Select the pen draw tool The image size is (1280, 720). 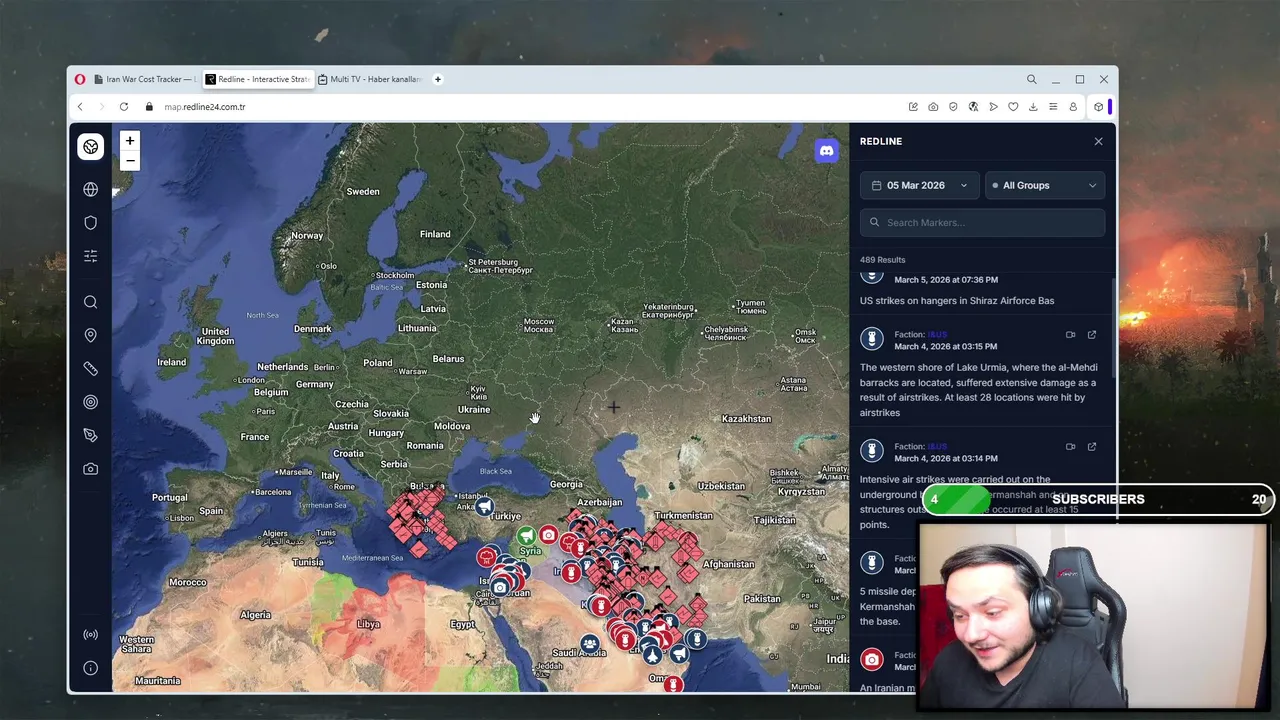point(90,435)
